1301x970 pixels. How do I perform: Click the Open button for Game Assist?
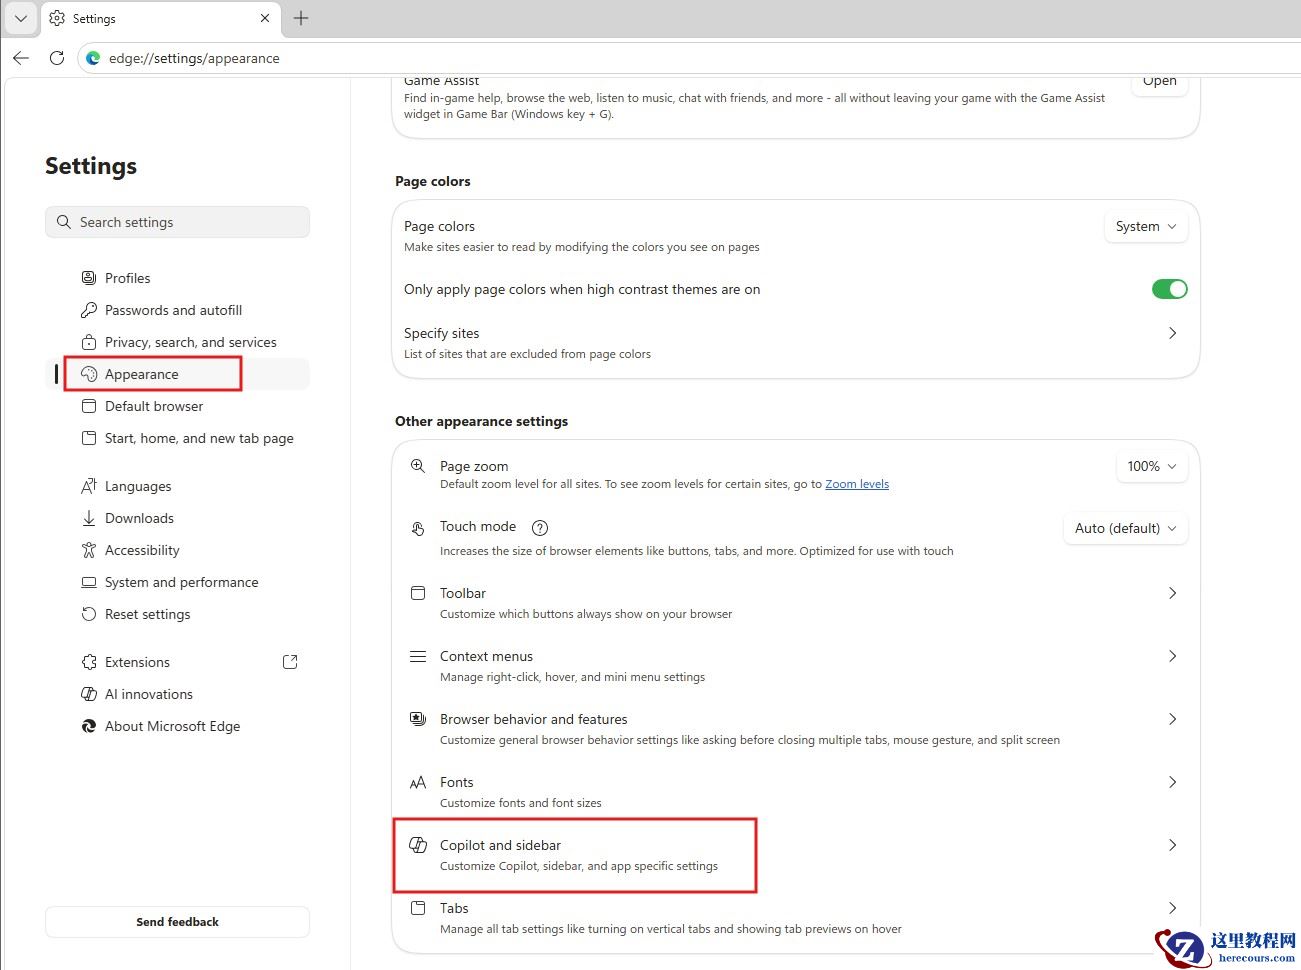(1160, 82)
